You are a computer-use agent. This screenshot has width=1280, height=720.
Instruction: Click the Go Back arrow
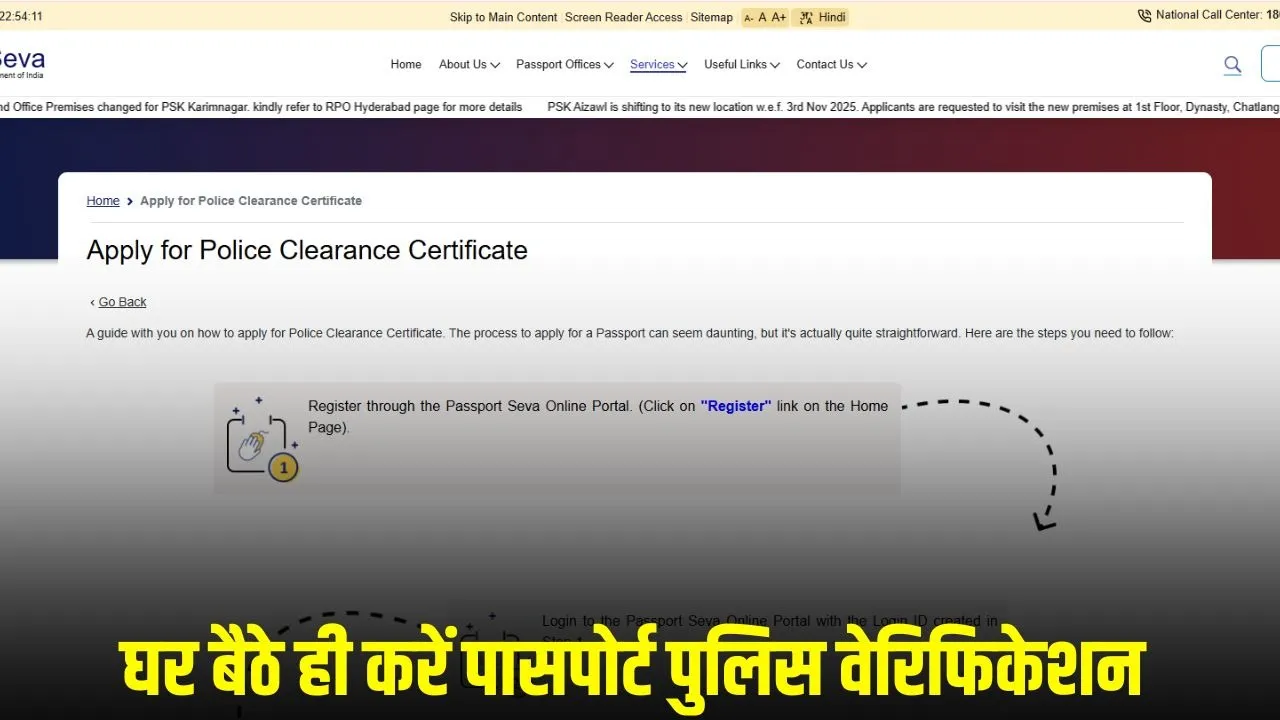coord(92,301)
